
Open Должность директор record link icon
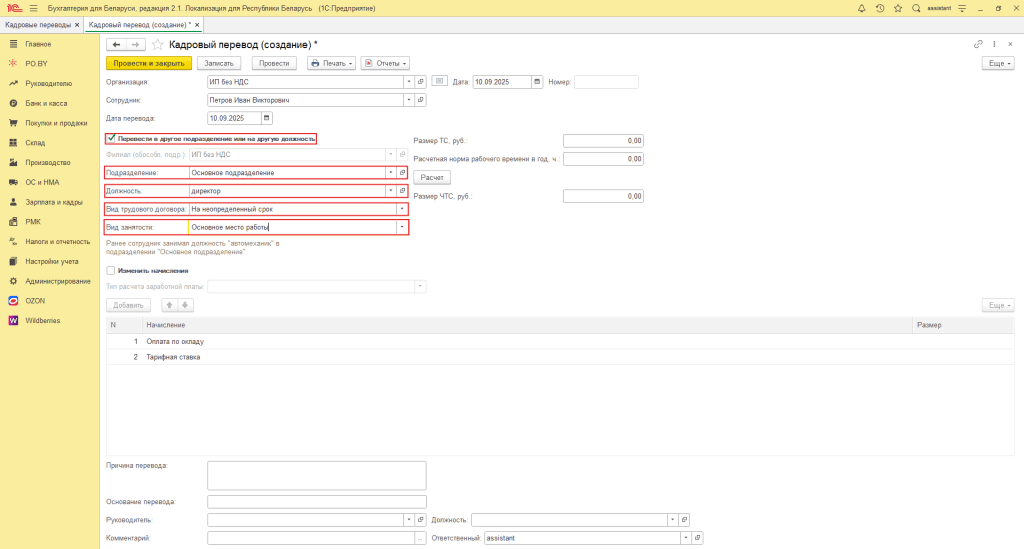(402, 191)
